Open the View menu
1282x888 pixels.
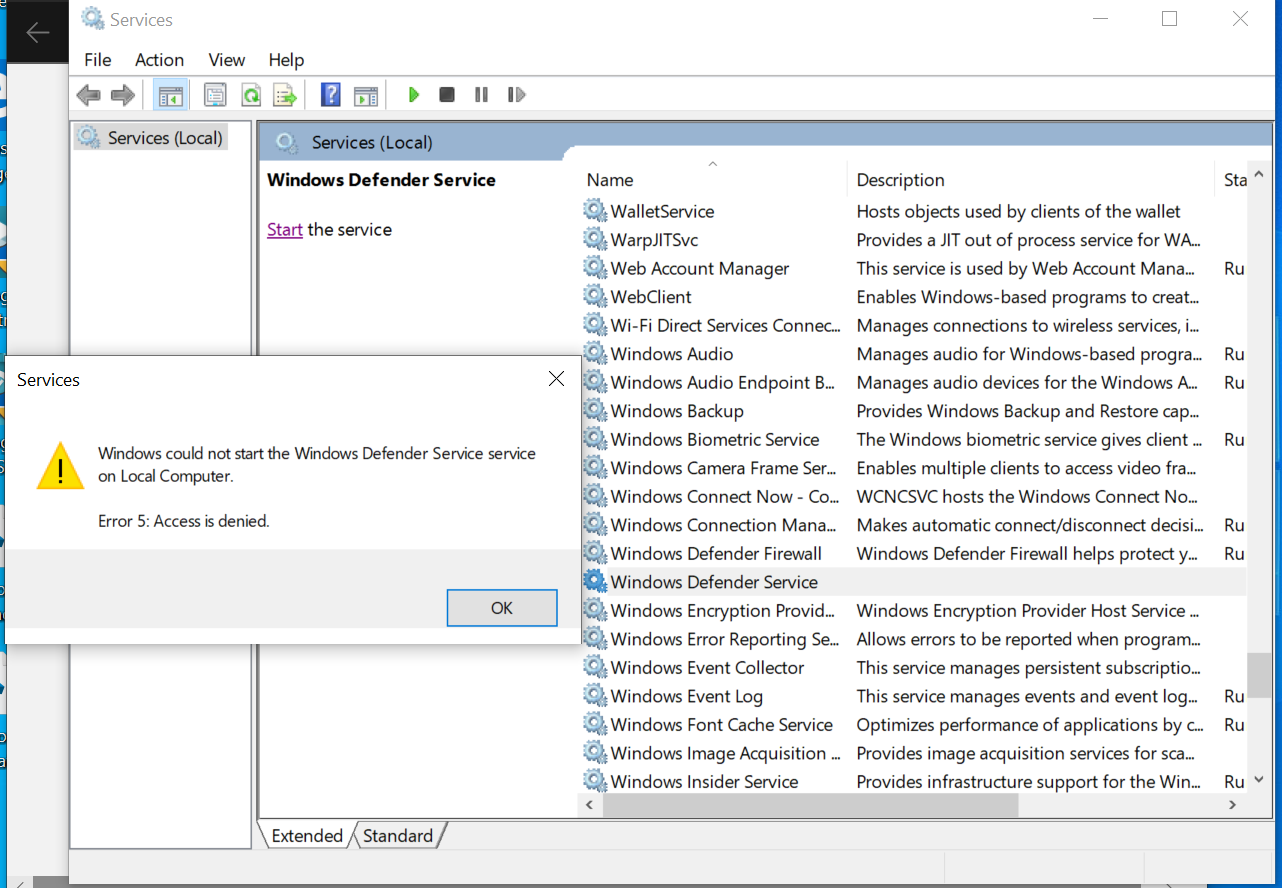tap(227, 60)
